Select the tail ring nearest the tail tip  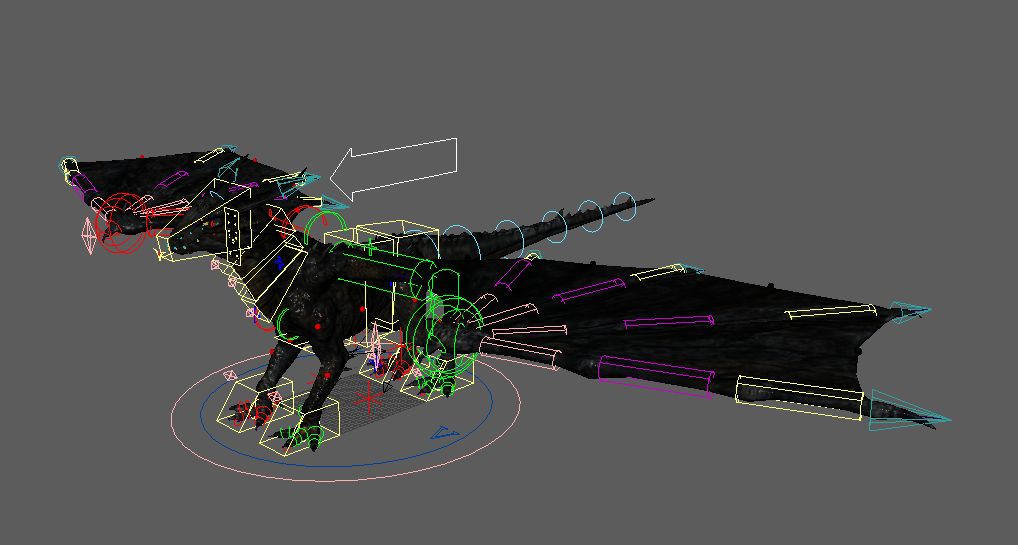pos(625,207)
